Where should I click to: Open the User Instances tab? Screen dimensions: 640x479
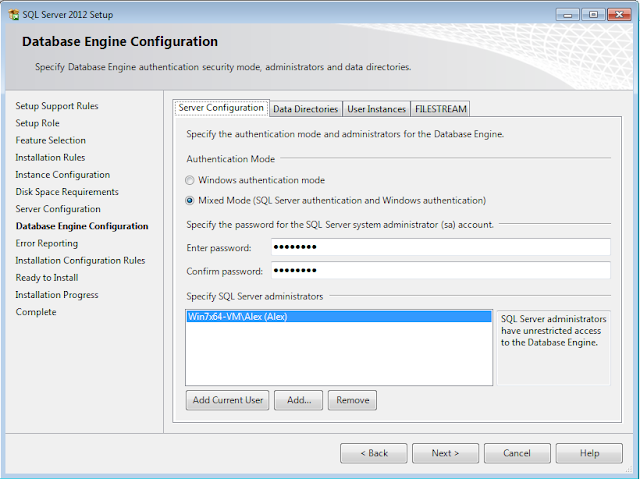click(x=376, y=109)
